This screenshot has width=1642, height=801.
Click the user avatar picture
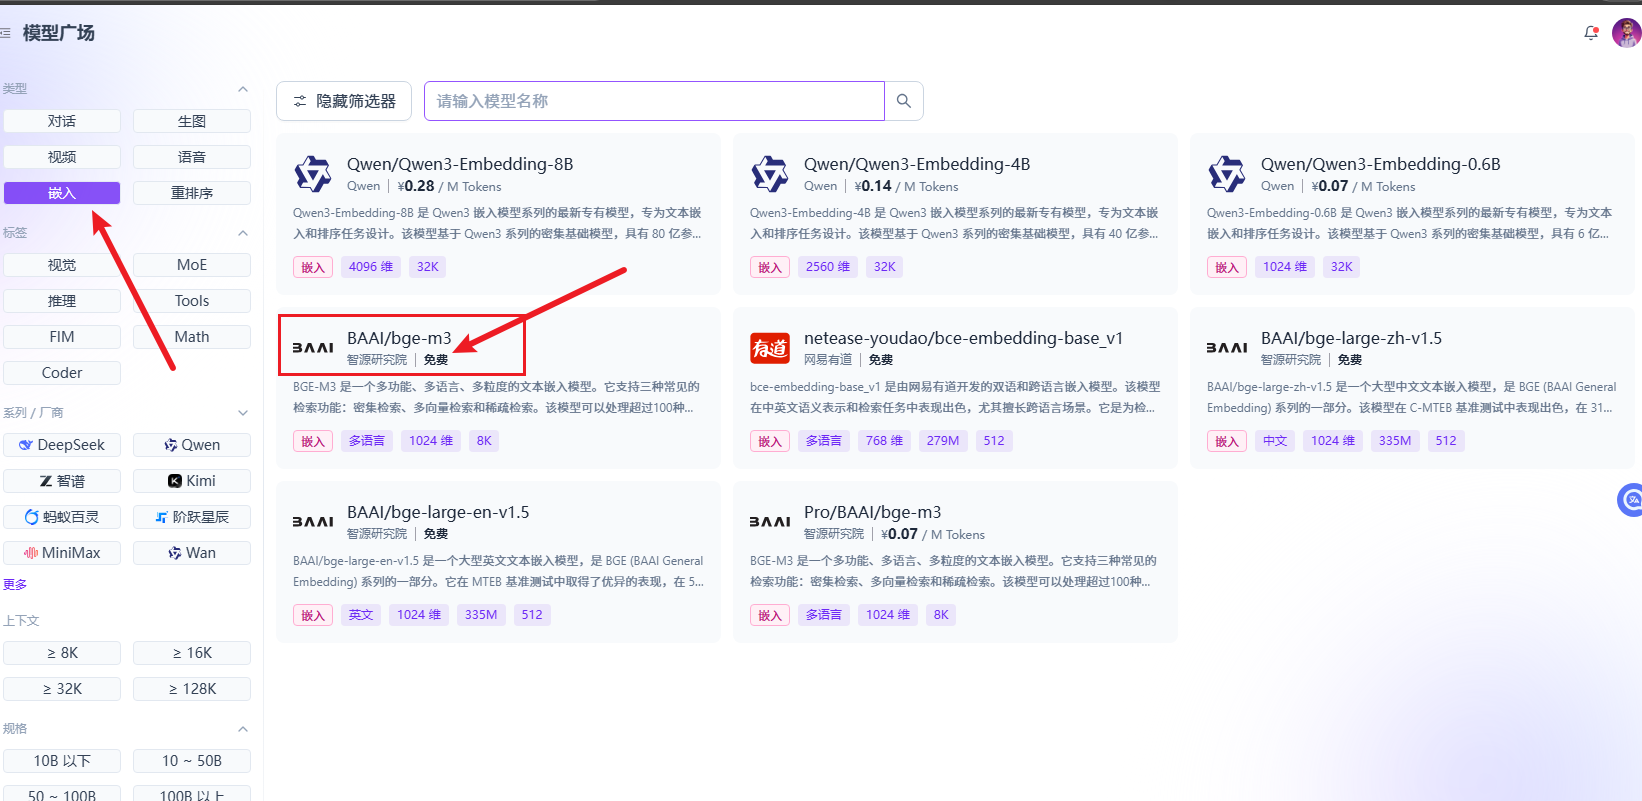(x=1626, y=33)
